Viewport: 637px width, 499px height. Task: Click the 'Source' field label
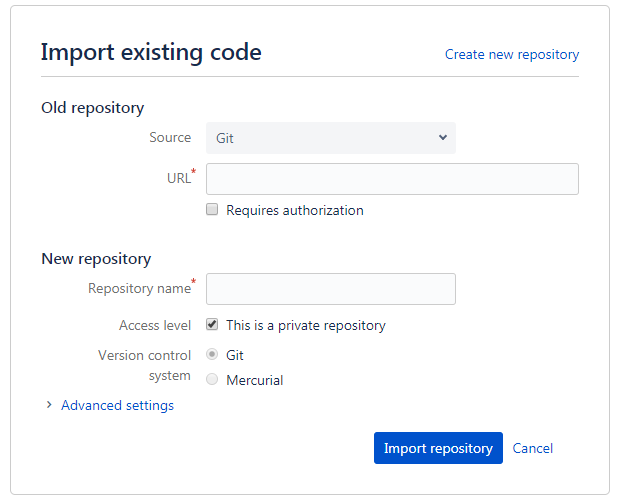coord(170,137)
